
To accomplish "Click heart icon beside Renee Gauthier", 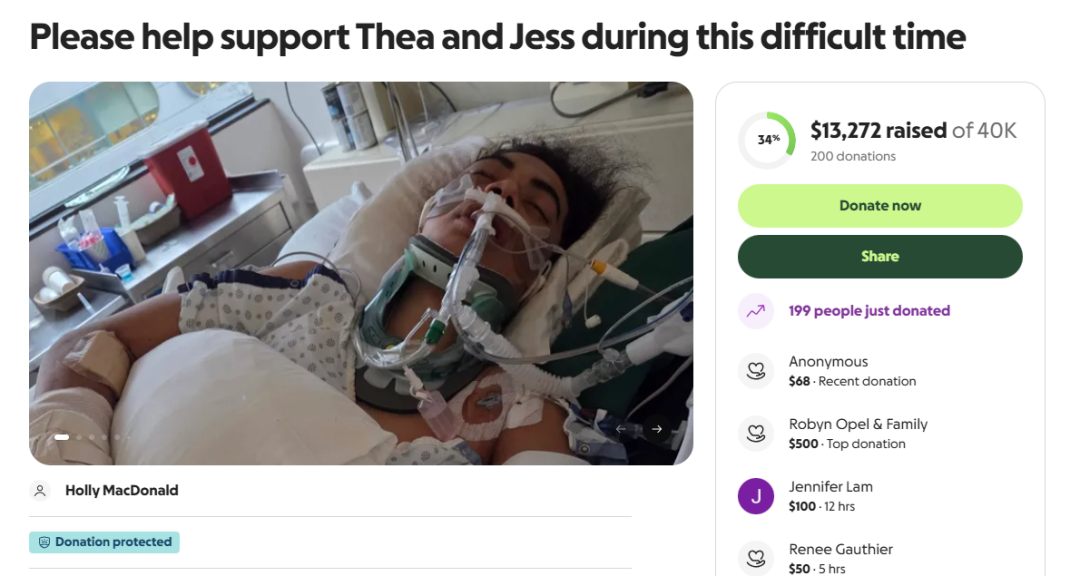I will click(x=756, y=558).
